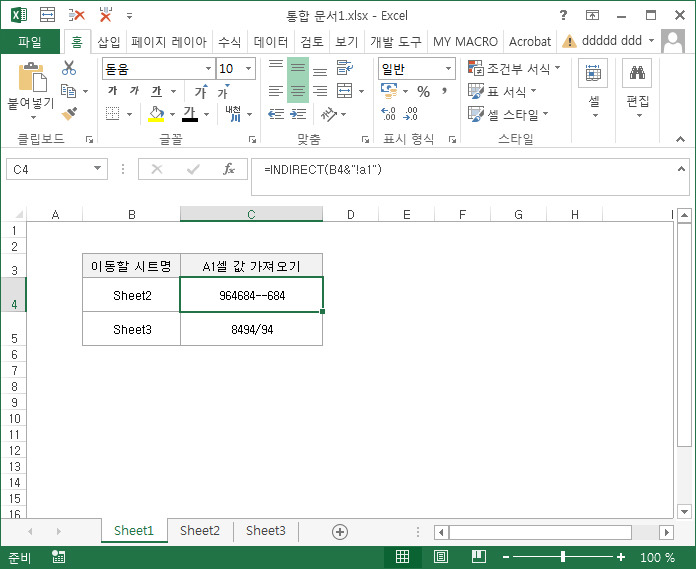Click the Copy icon
This screenshot has width=696, height=569.
point(68,91)
